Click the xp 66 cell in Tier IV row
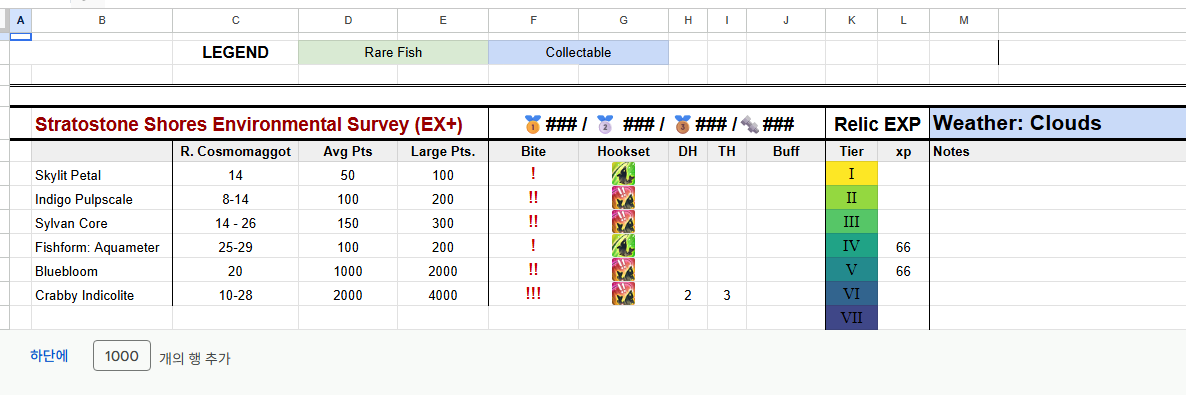 click(903, 247)
